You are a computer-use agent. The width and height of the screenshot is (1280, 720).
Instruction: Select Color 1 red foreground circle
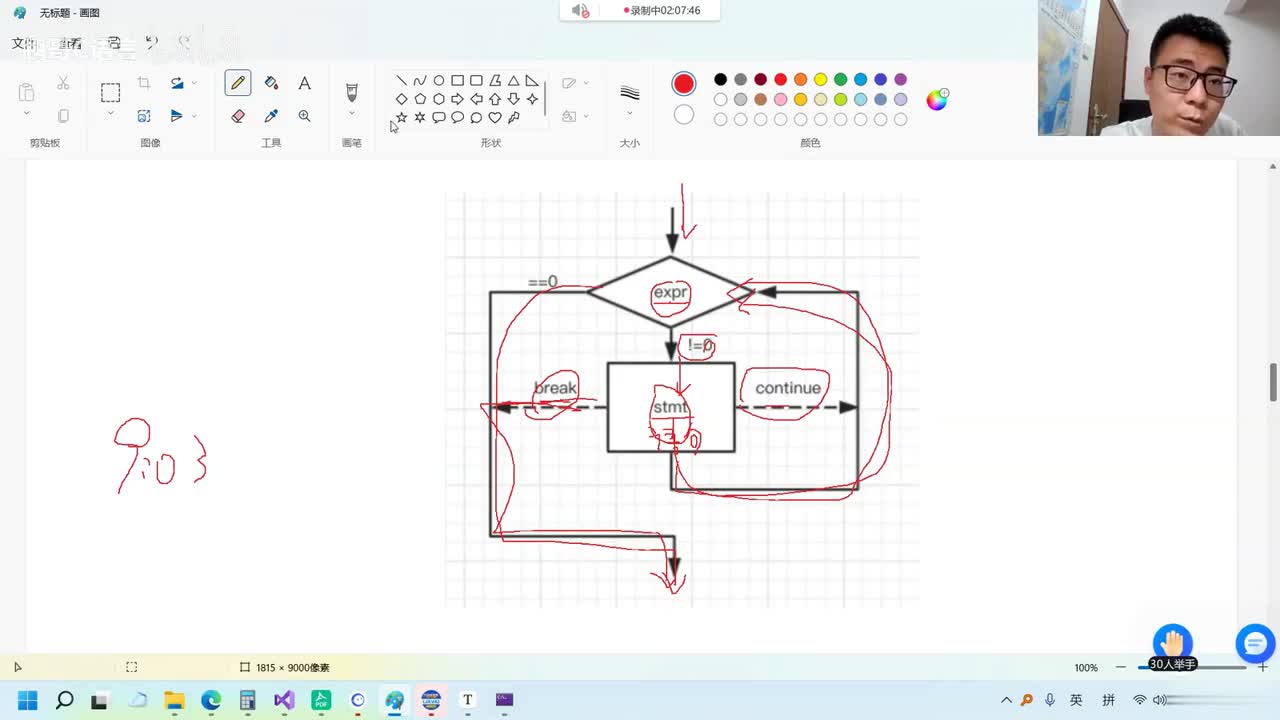click(x=684, y=84)
